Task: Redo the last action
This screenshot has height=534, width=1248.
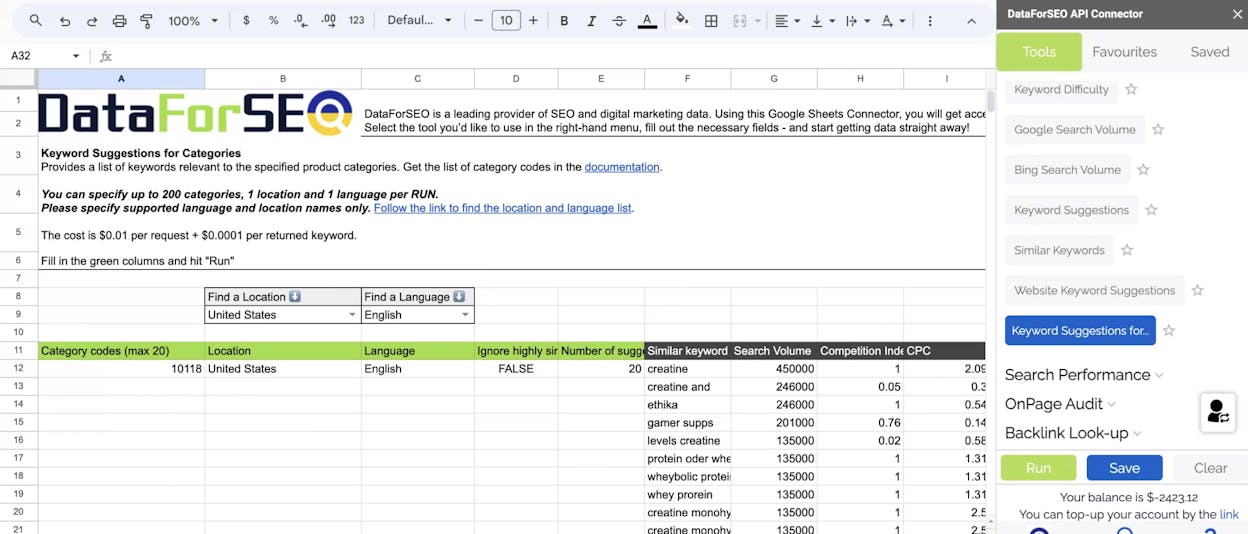Action: point(92,20)
